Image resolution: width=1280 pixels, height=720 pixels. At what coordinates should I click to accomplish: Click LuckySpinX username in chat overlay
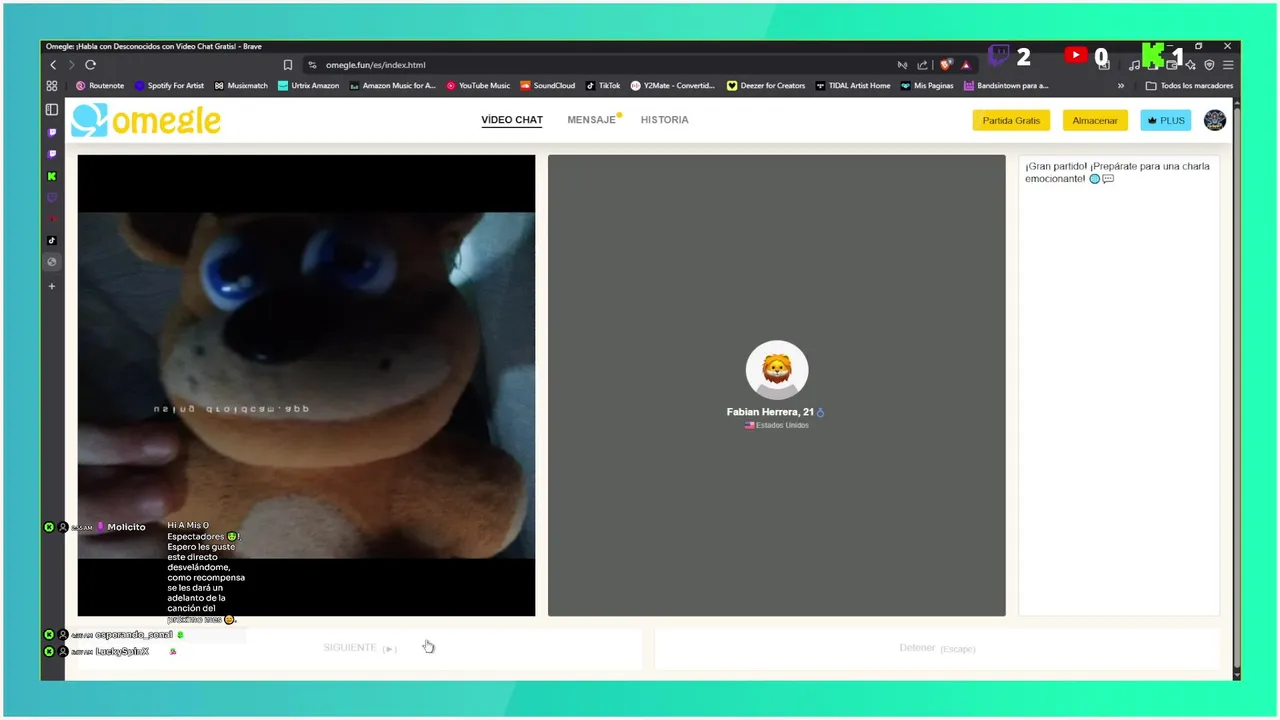click(x=122, y=651)
